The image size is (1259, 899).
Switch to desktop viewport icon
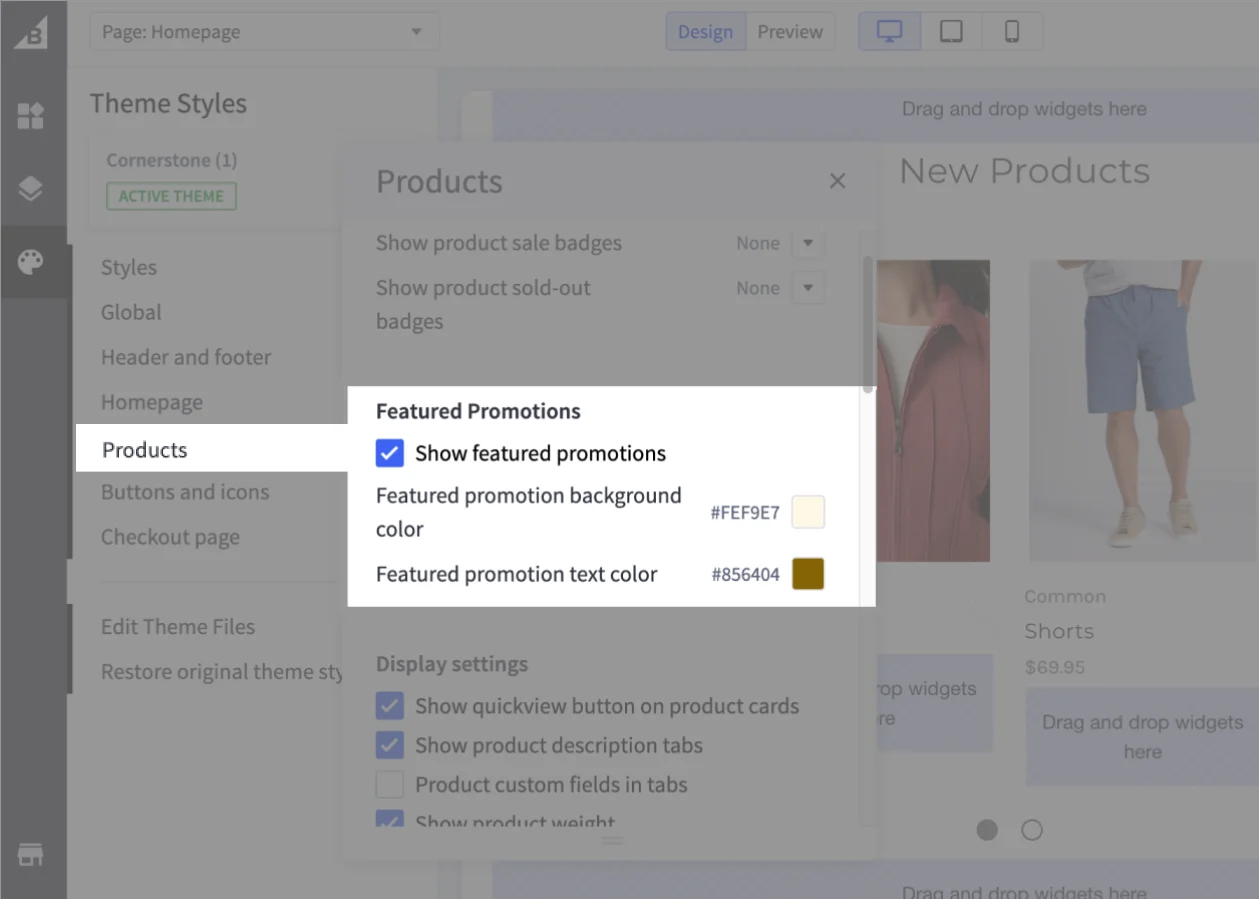click(x=889, y=32)
